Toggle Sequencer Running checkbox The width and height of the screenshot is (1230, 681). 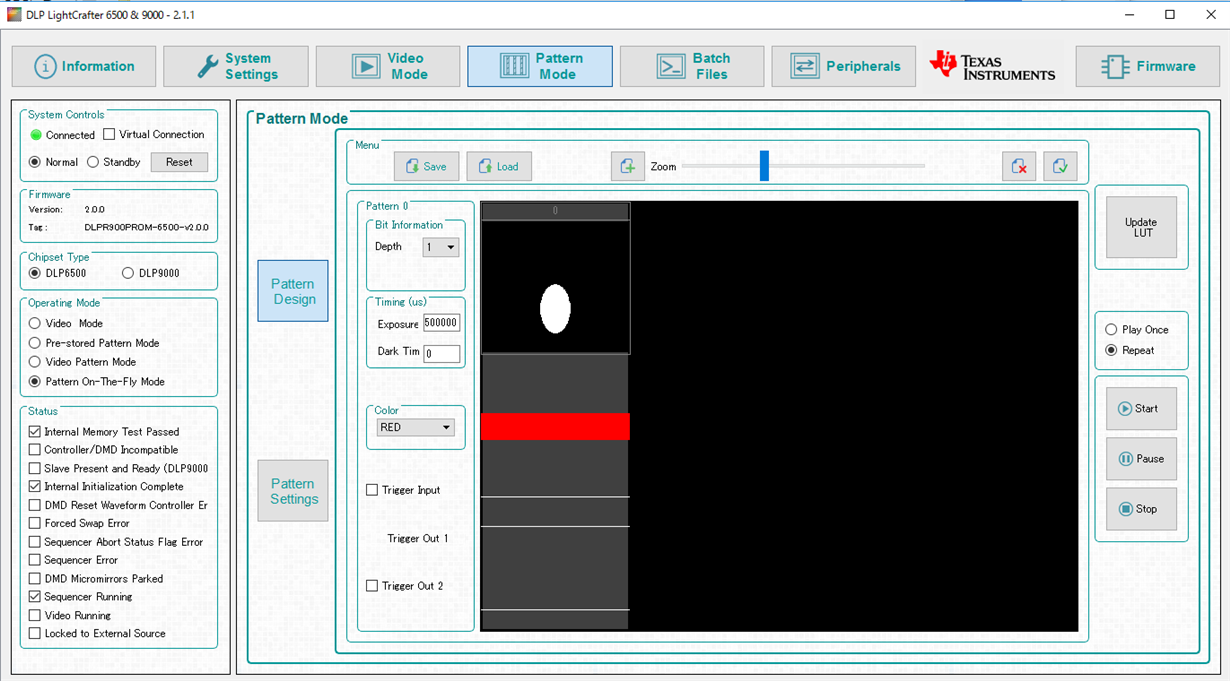(35, 597)
